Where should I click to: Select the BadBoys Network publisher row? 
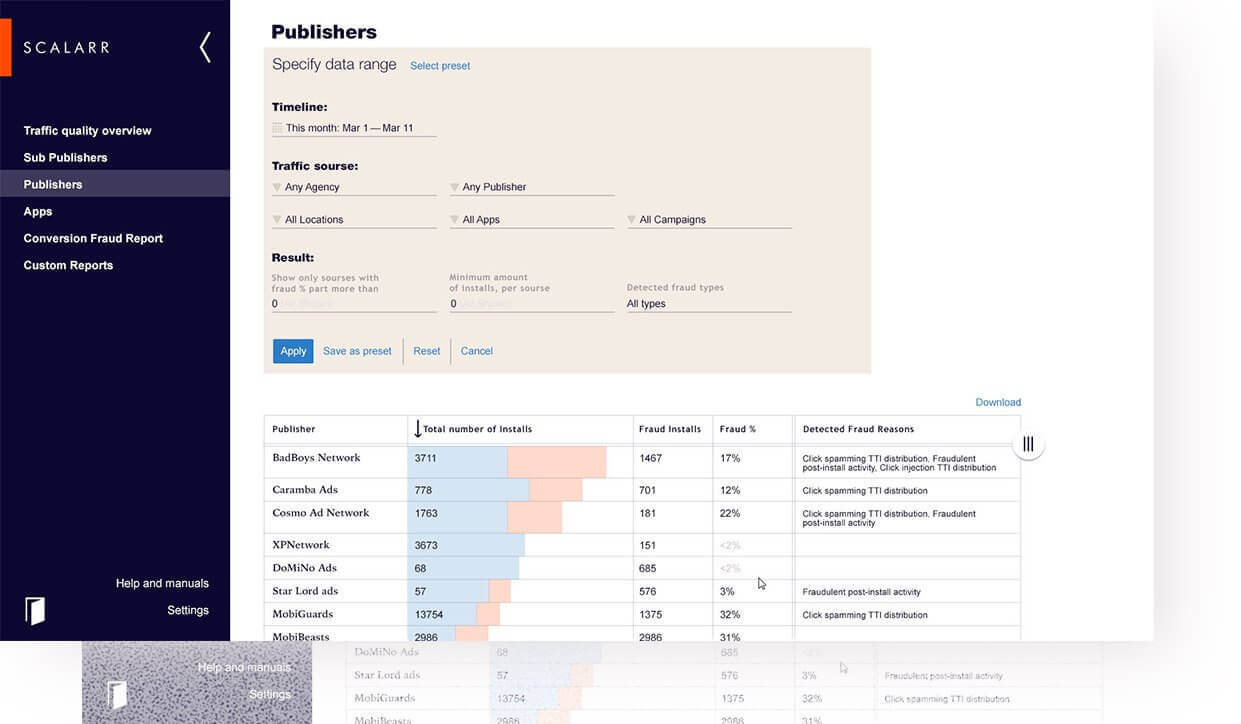642,461
